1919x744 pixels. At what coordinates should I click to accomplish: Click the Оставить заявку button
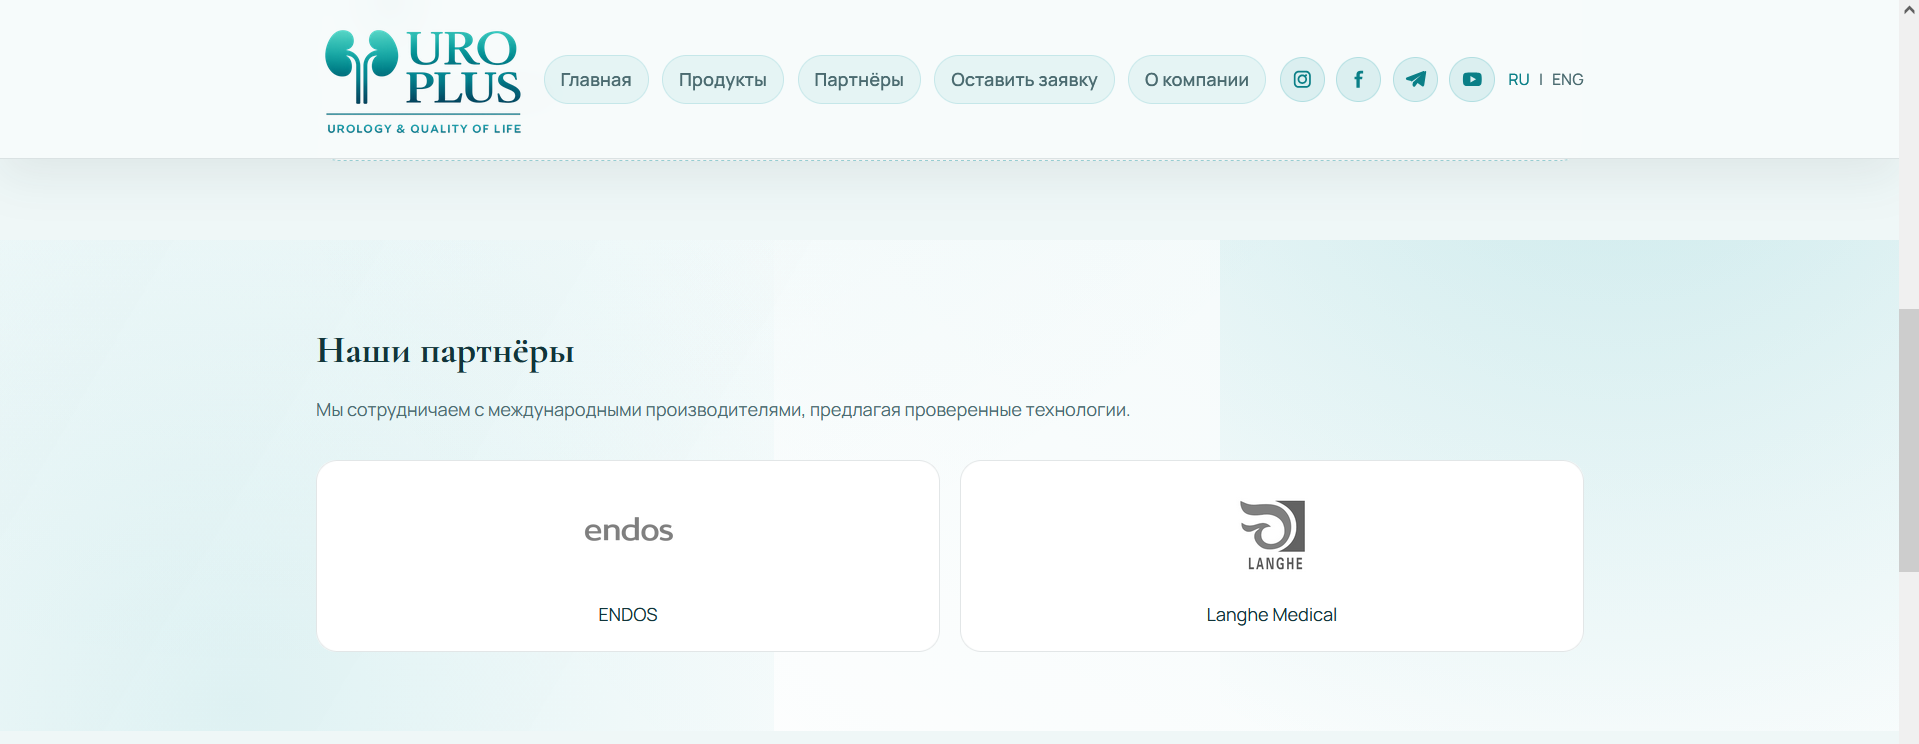coord(1024,80)
